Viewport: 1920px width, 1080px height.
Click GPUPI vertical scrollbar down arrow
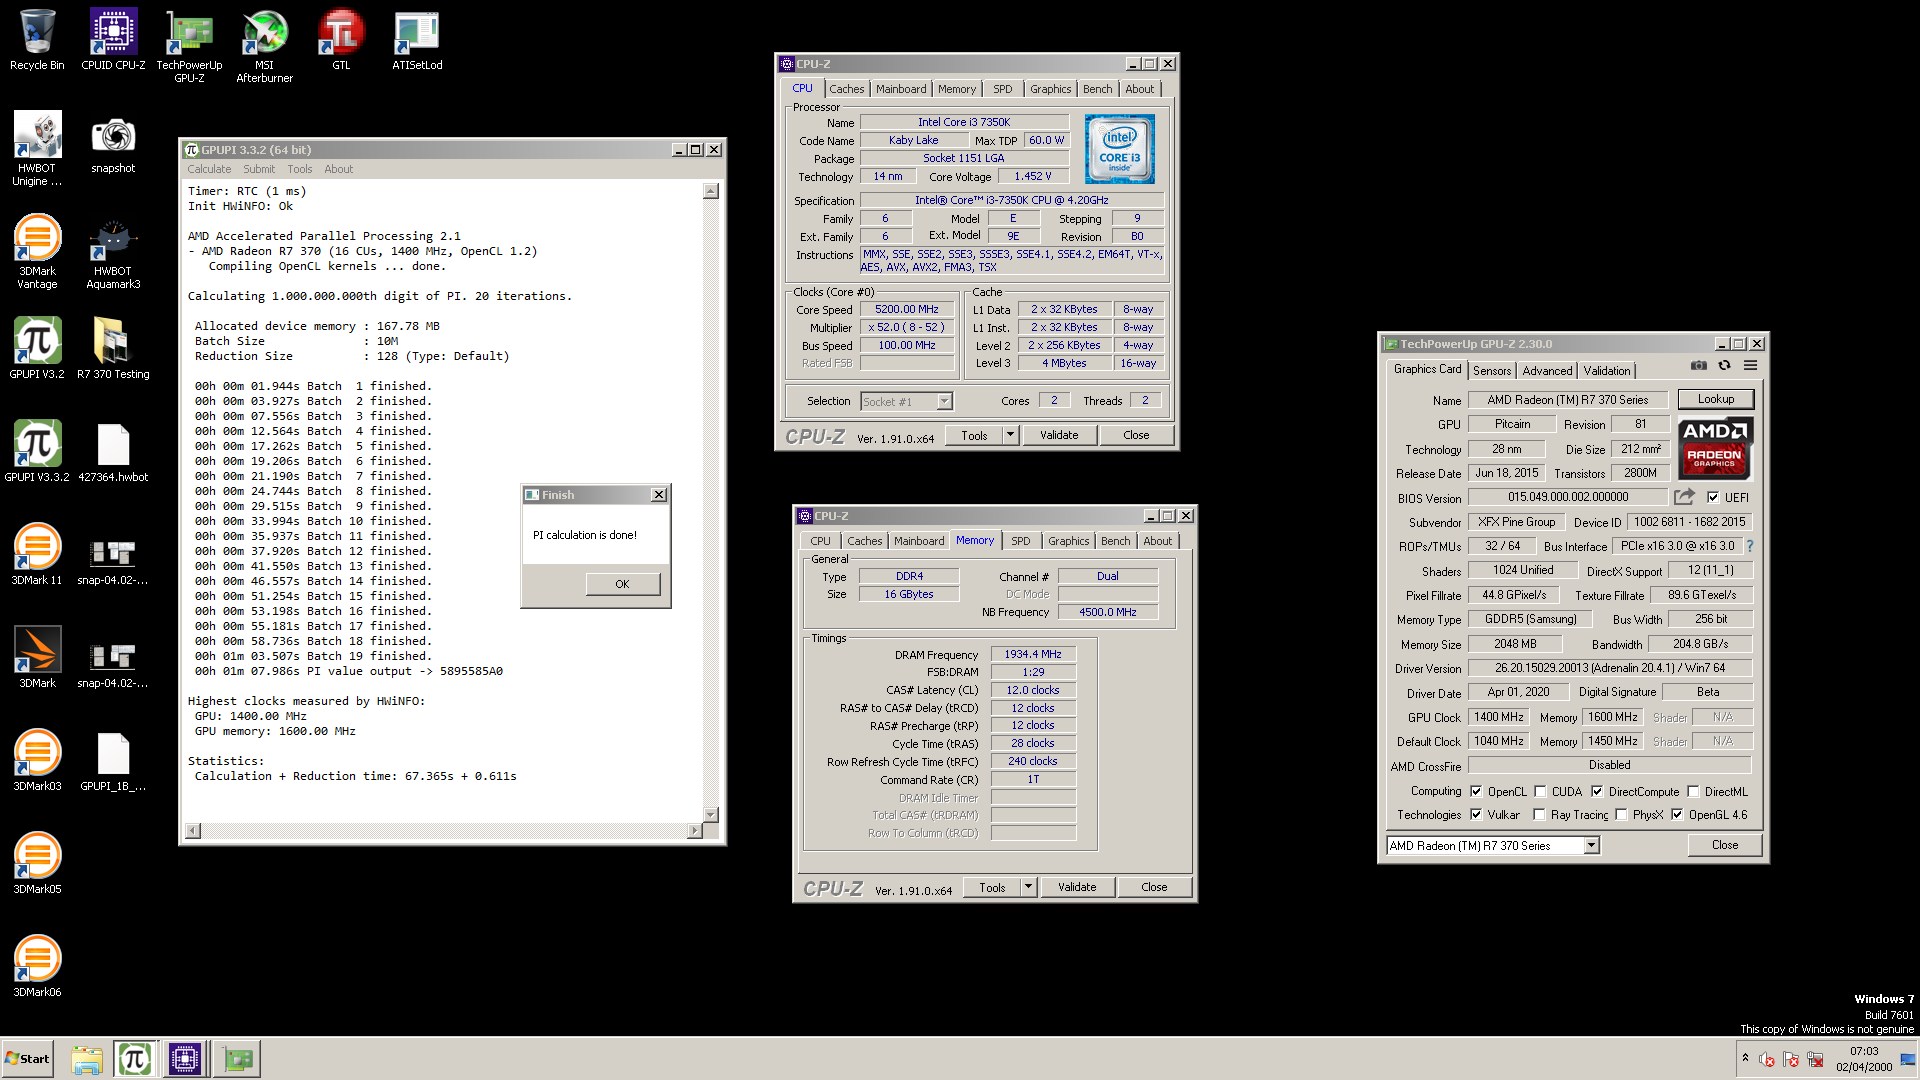pyautogui.click(x=711, y=815)
